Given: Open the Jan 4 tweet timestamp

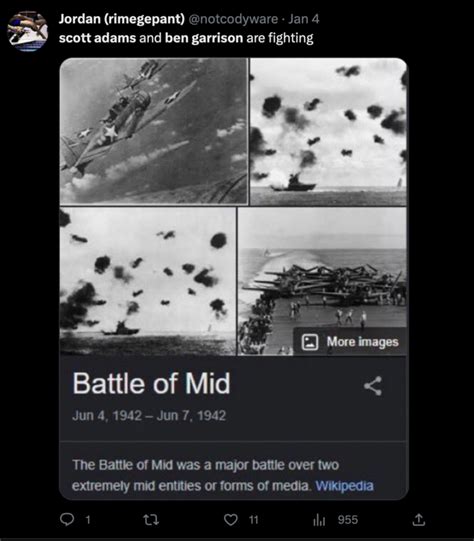Looking at the screenshot, I should tap(304, 19).
